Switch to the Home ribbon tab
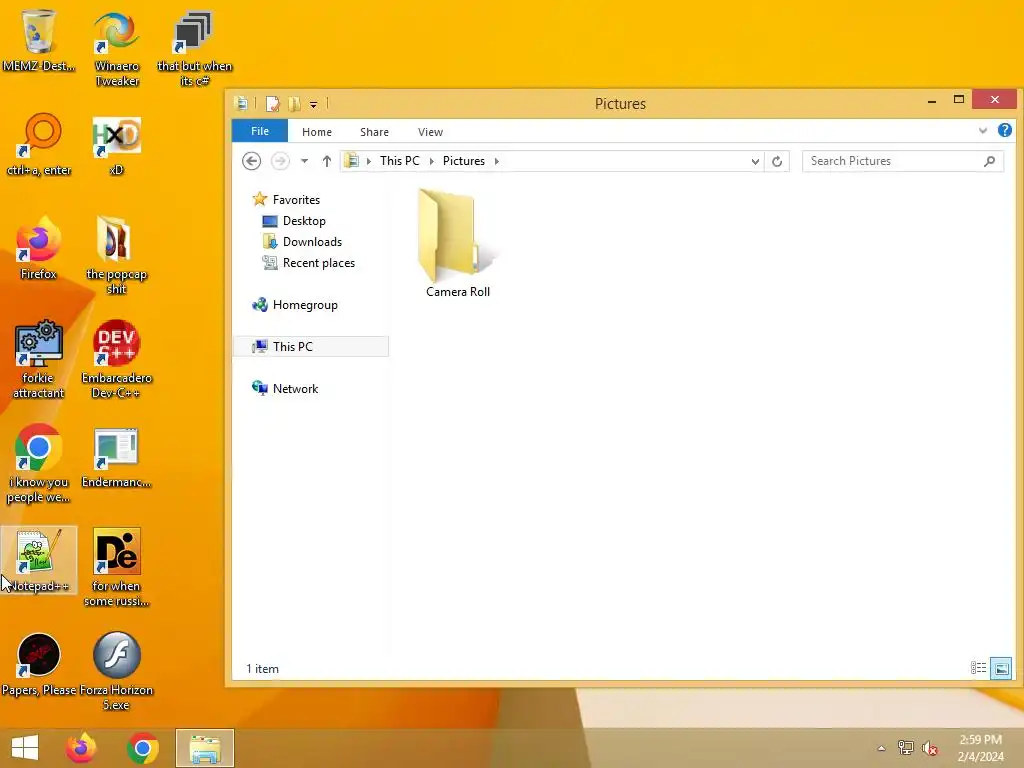Image resolution: width=1024 pixels, height=768 pixels. (x=317, y=132)
